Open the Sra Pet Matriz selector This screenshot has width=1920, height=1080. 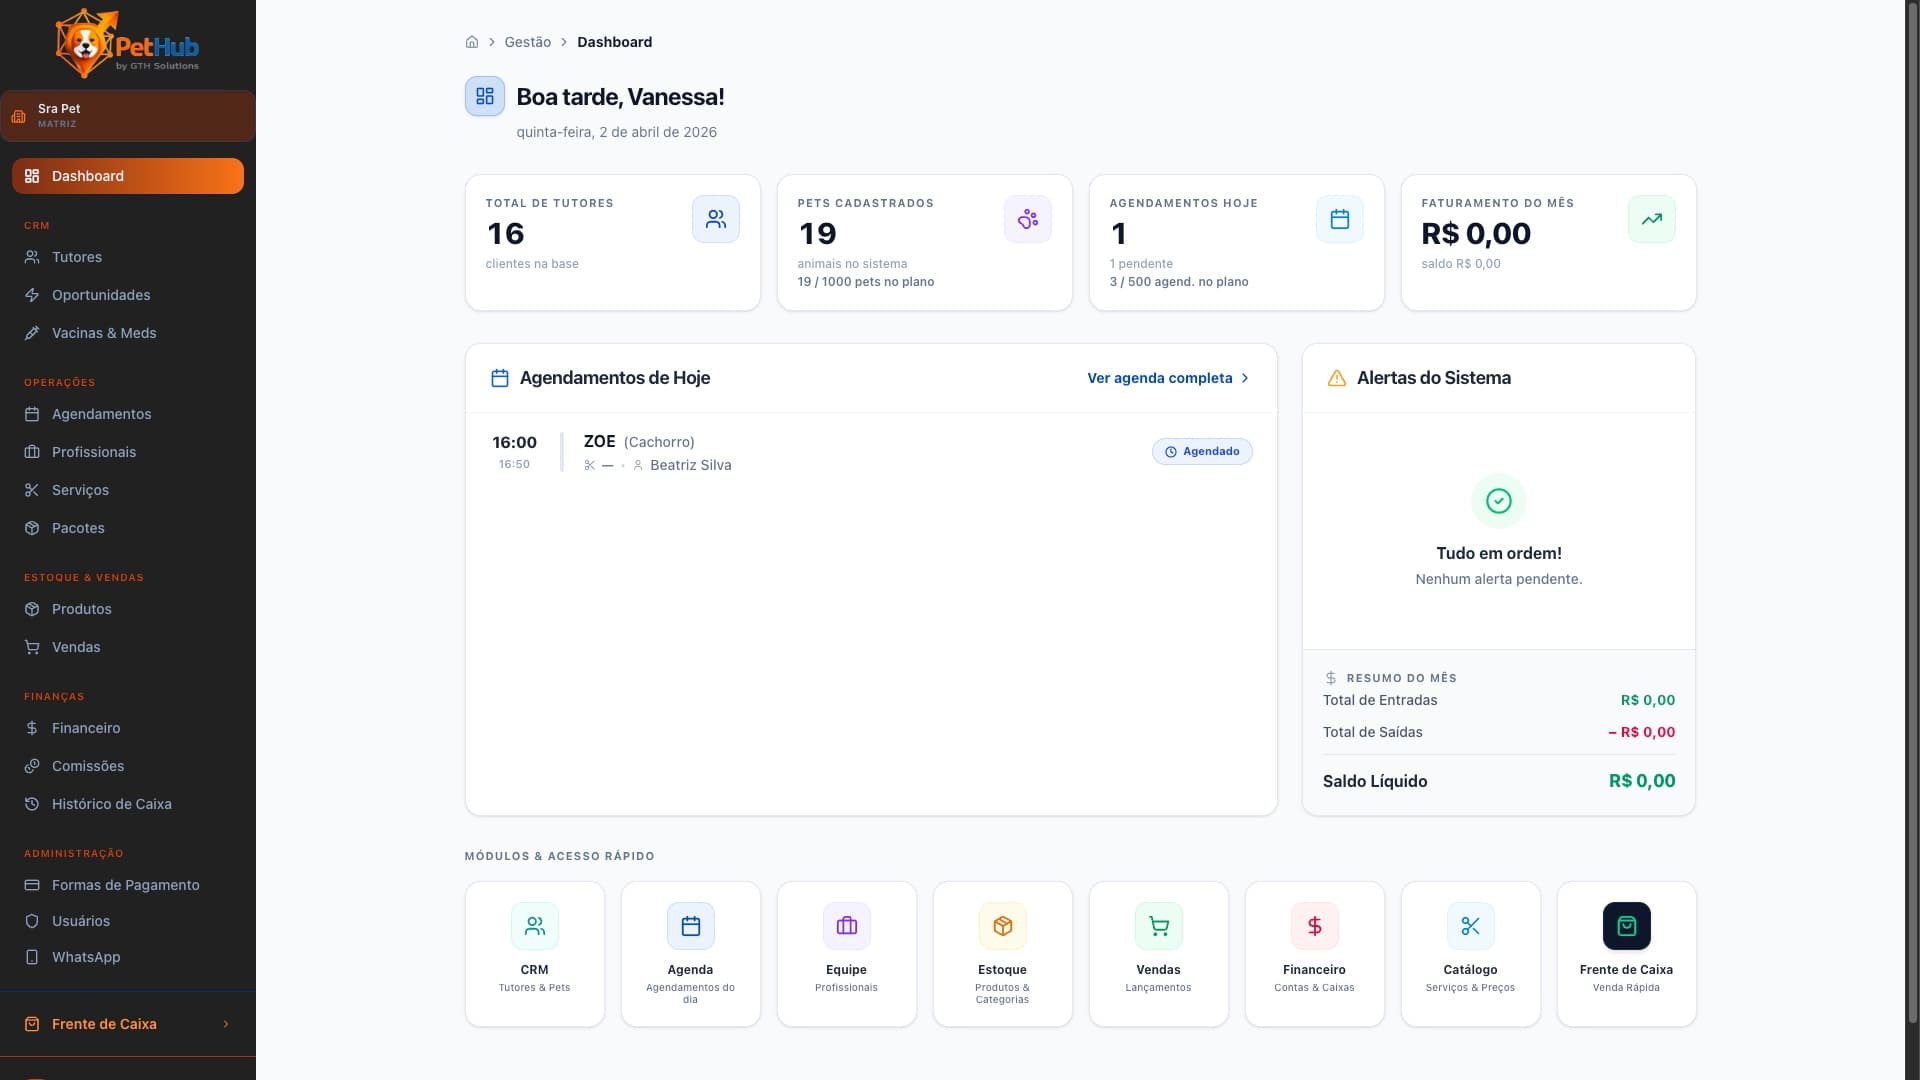click(x=128, y=116)
